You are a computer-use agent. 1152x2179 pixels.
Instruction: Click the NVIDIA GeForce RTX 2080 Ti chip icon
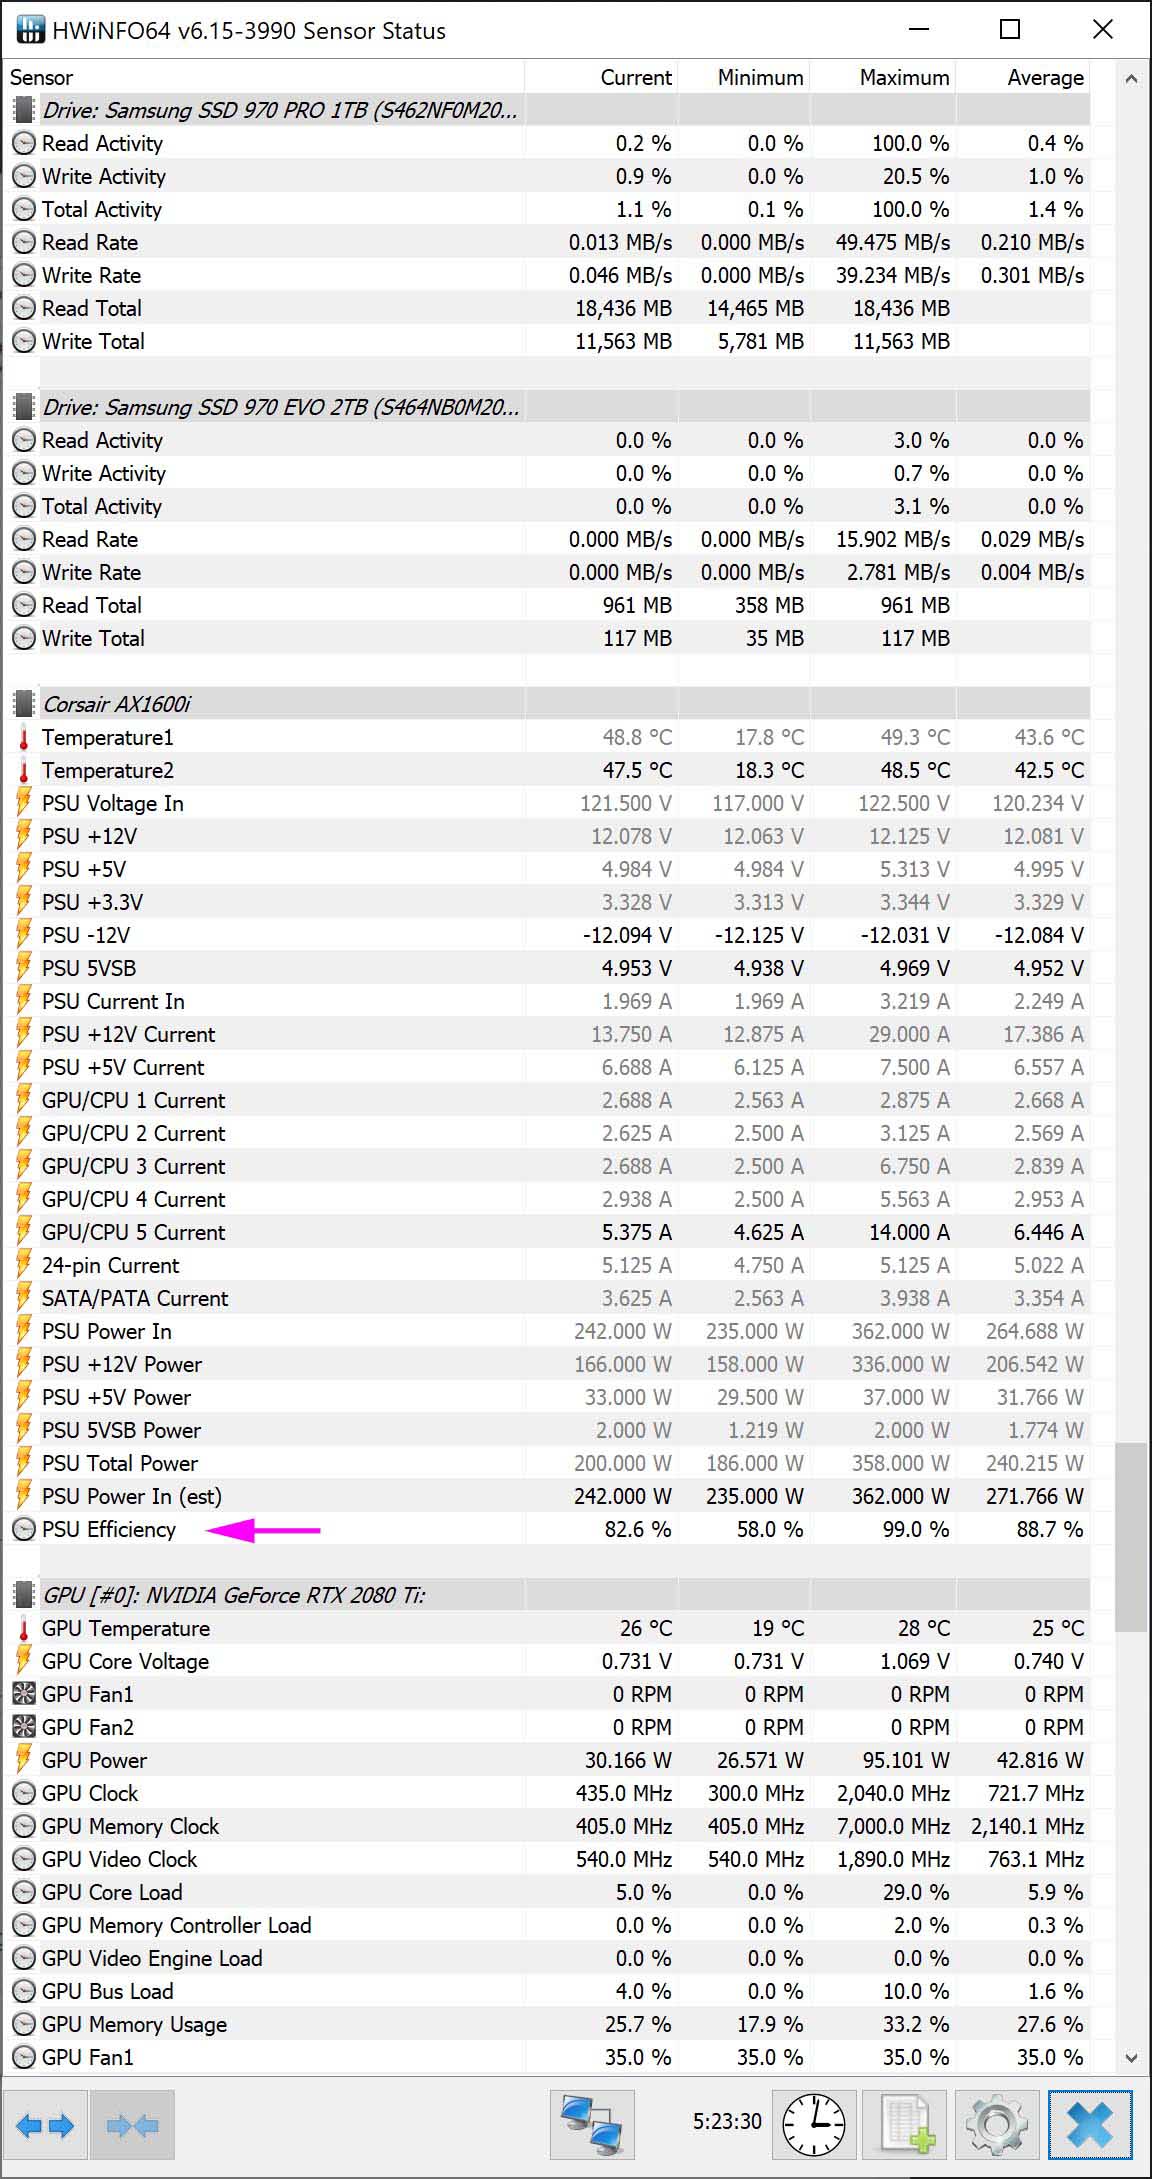tap(23, 1595)
